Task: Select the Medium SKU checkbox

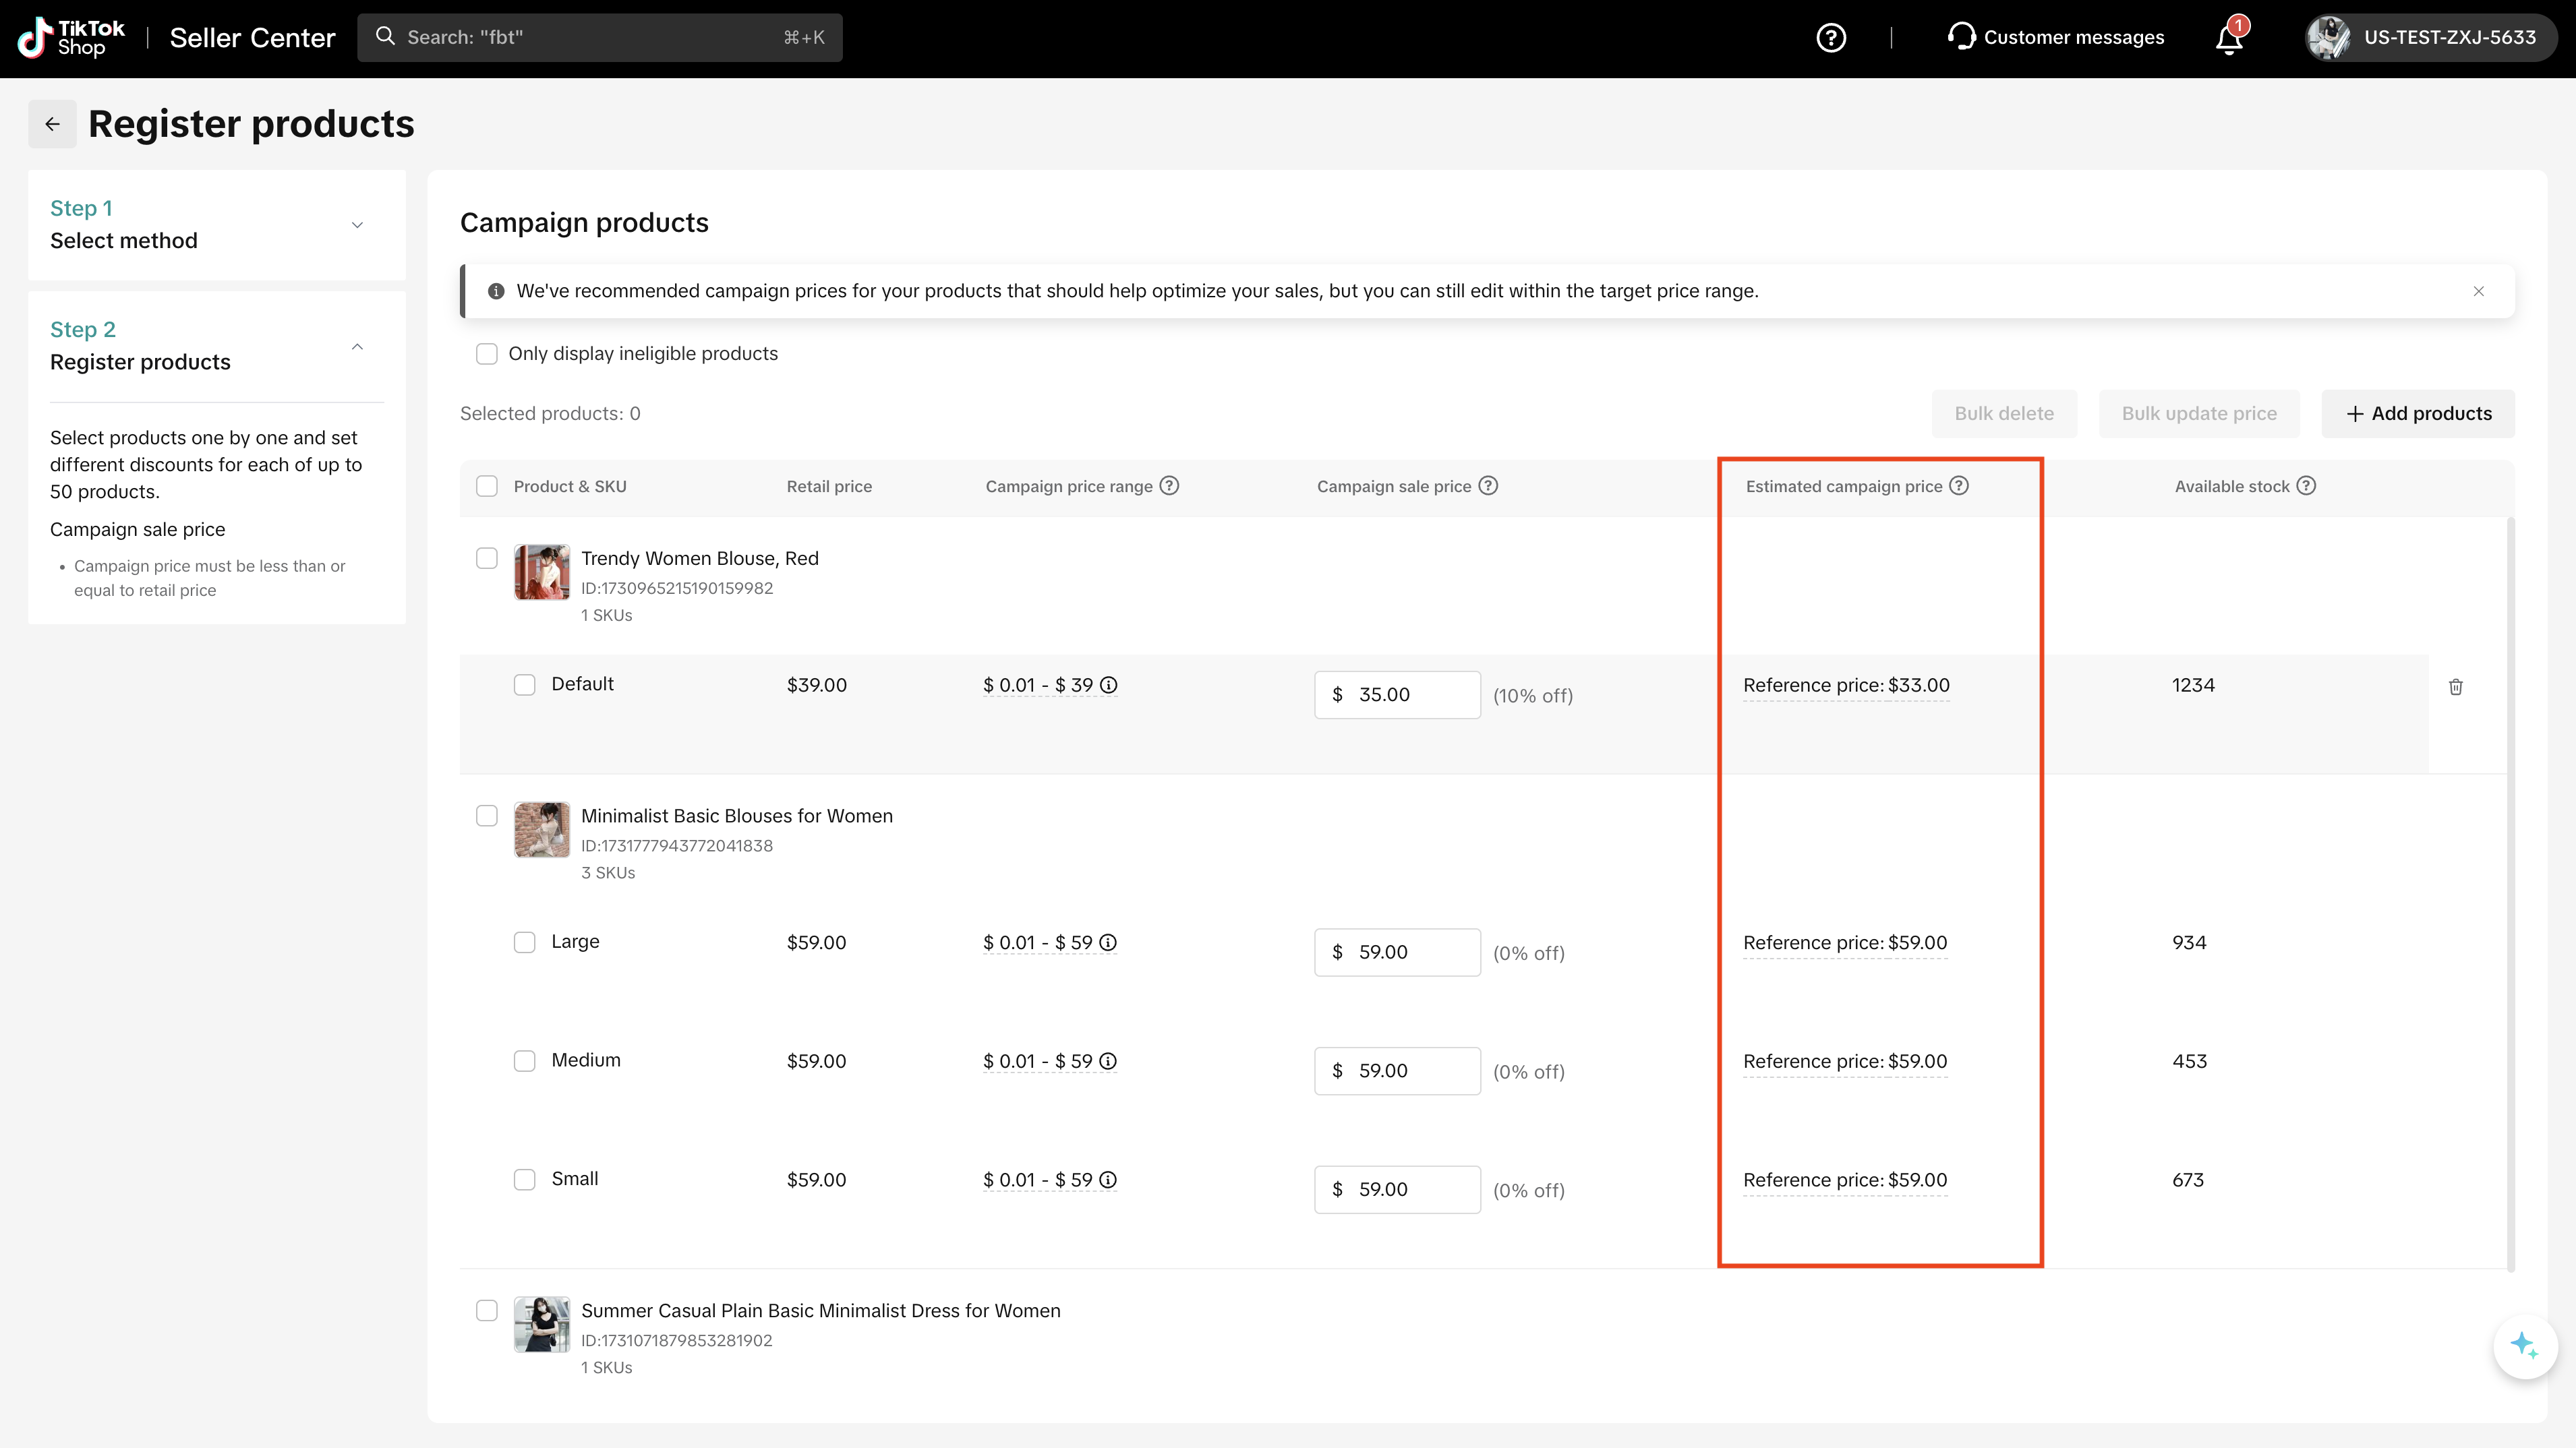Action: tap(524, 1061)
